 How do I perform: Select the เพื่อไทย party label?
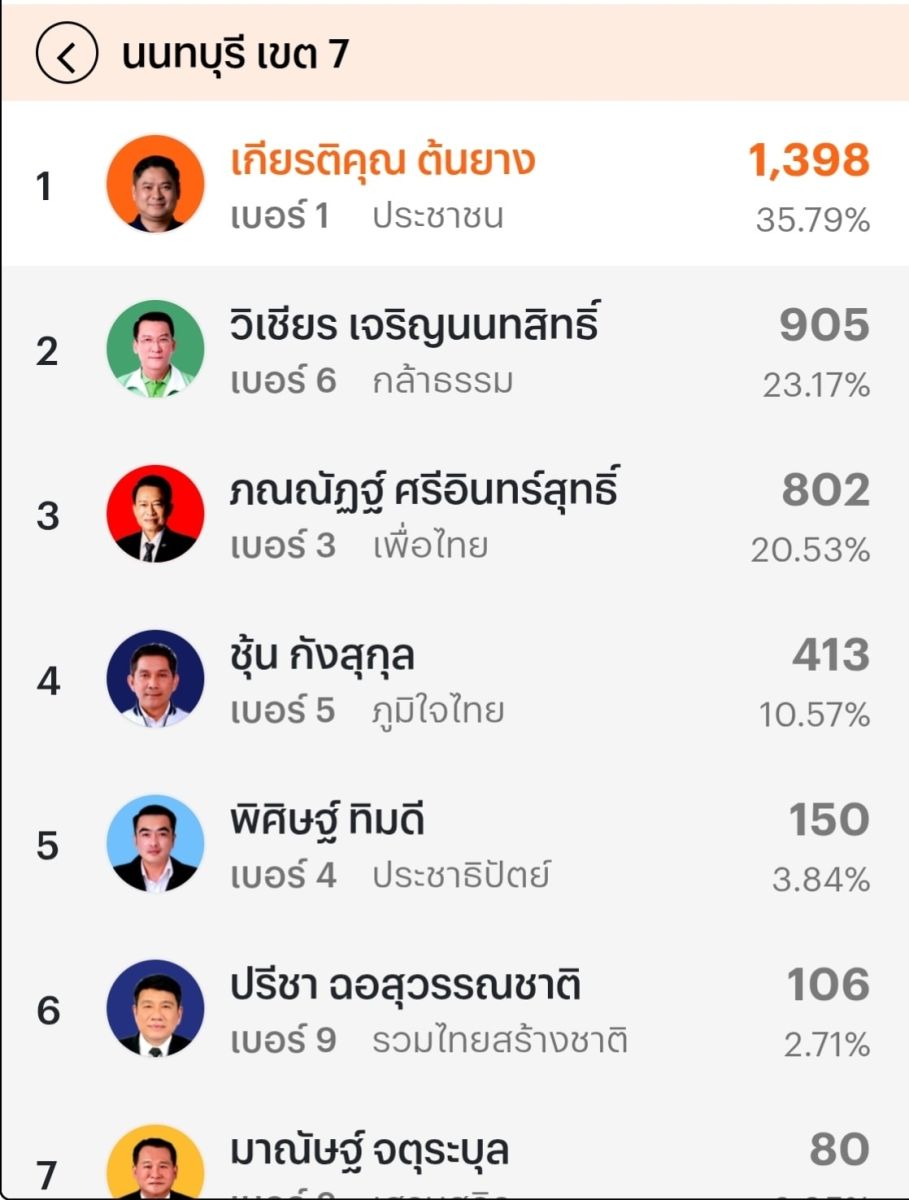tap(430, 546)
